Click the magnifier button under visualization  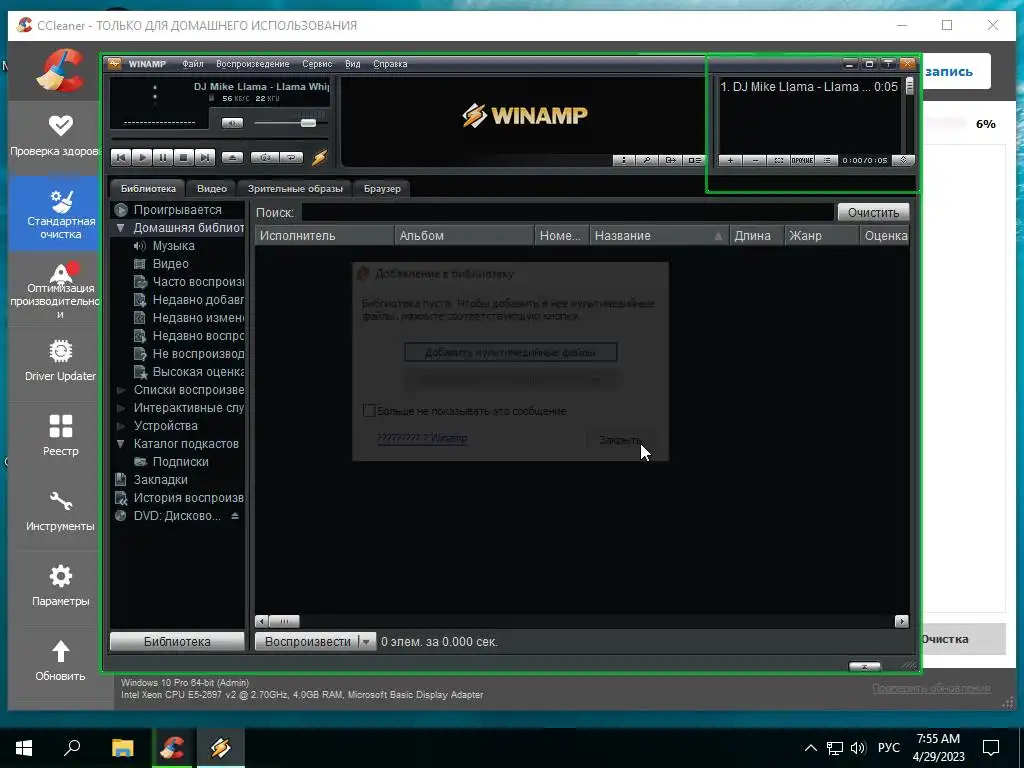647,160
